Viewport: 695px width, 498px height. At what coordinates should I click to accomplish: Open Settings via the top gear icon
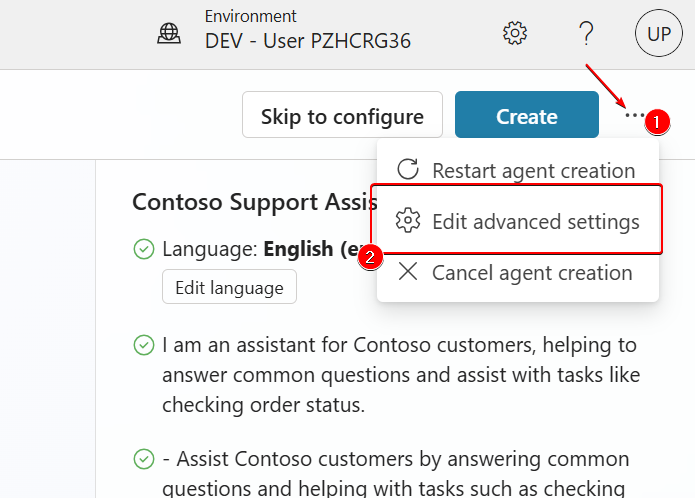pos(514,33)
